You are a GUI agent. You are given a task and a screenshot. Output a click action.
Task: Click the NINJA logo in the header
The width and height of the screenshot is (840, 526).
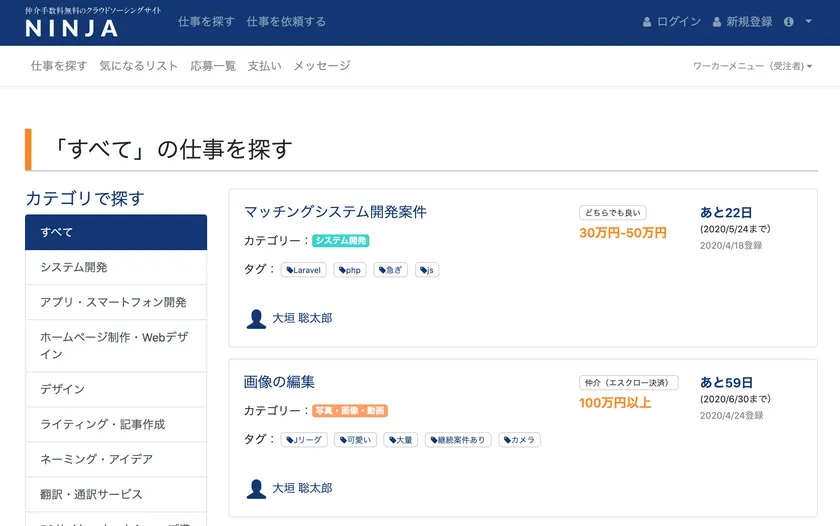pos(72,27)
